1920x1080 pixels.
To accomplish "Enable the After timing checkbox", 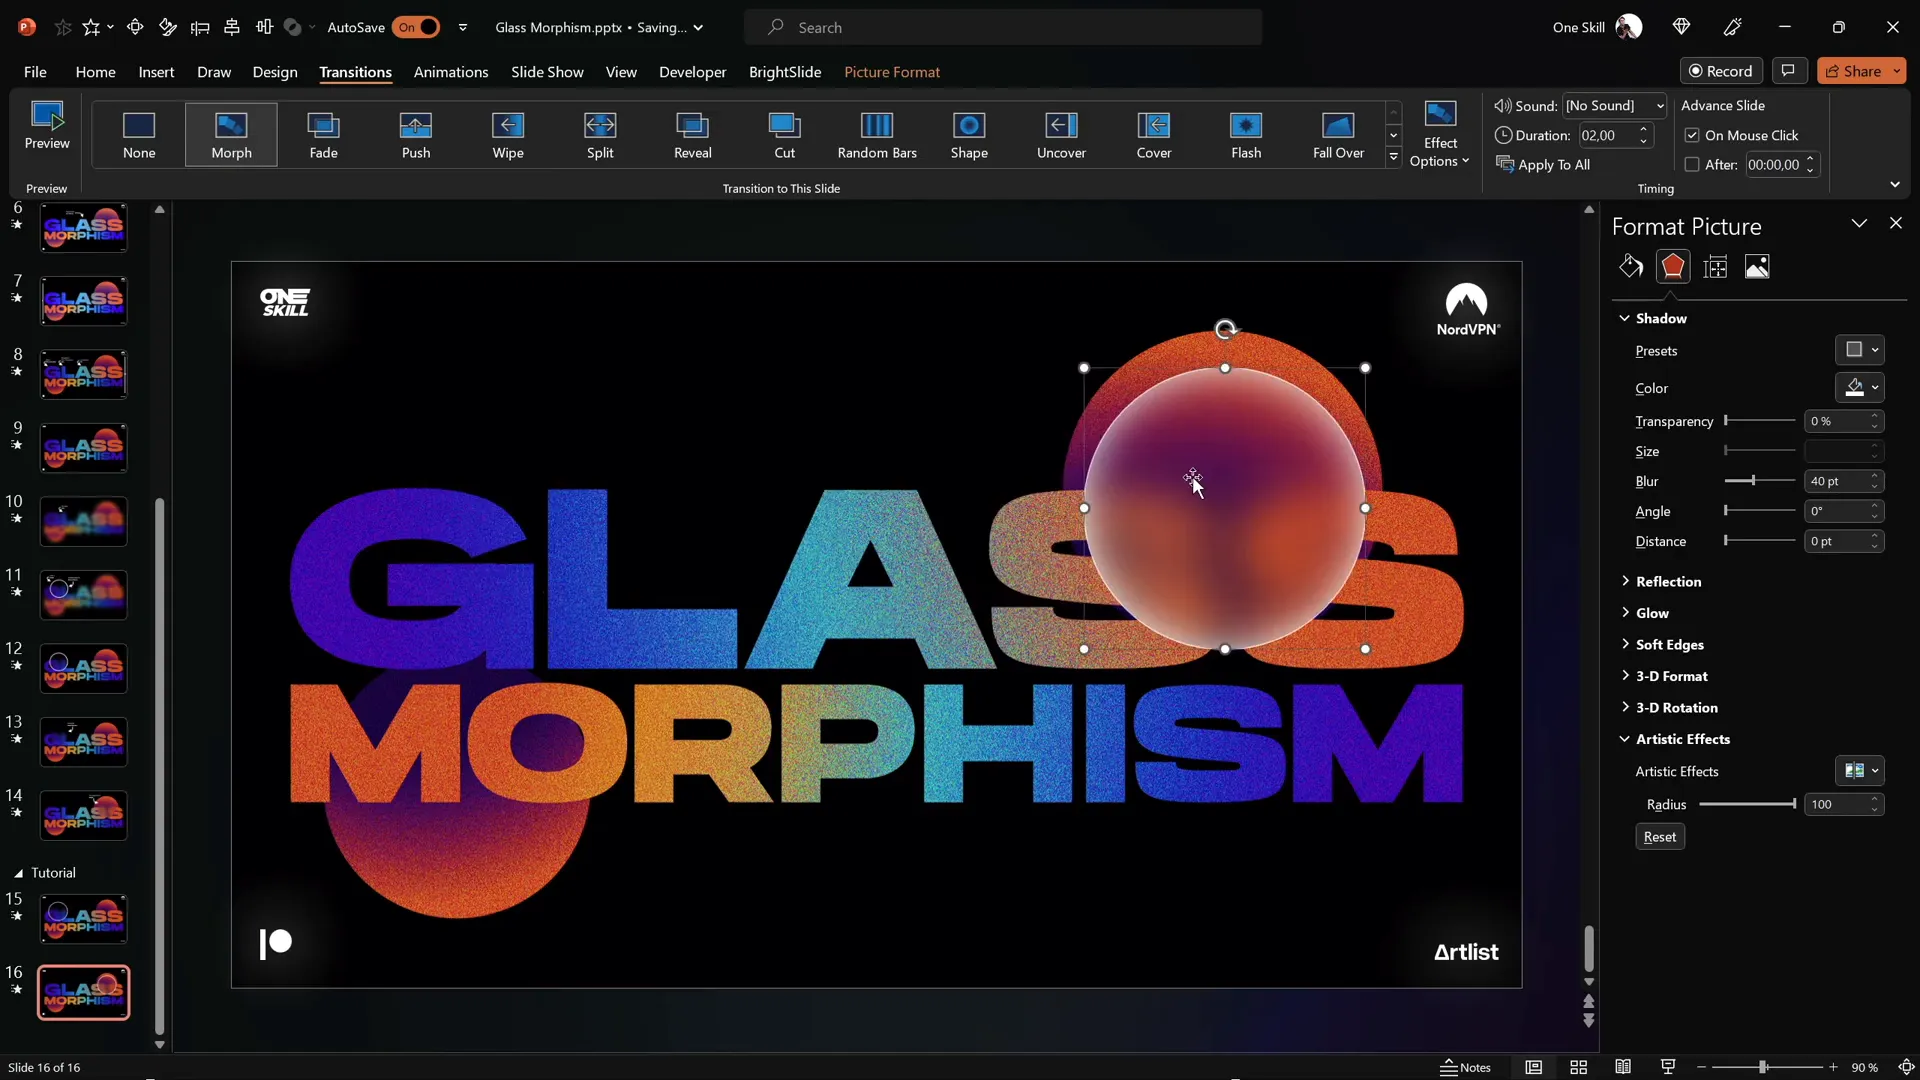I will (1692, 165).
